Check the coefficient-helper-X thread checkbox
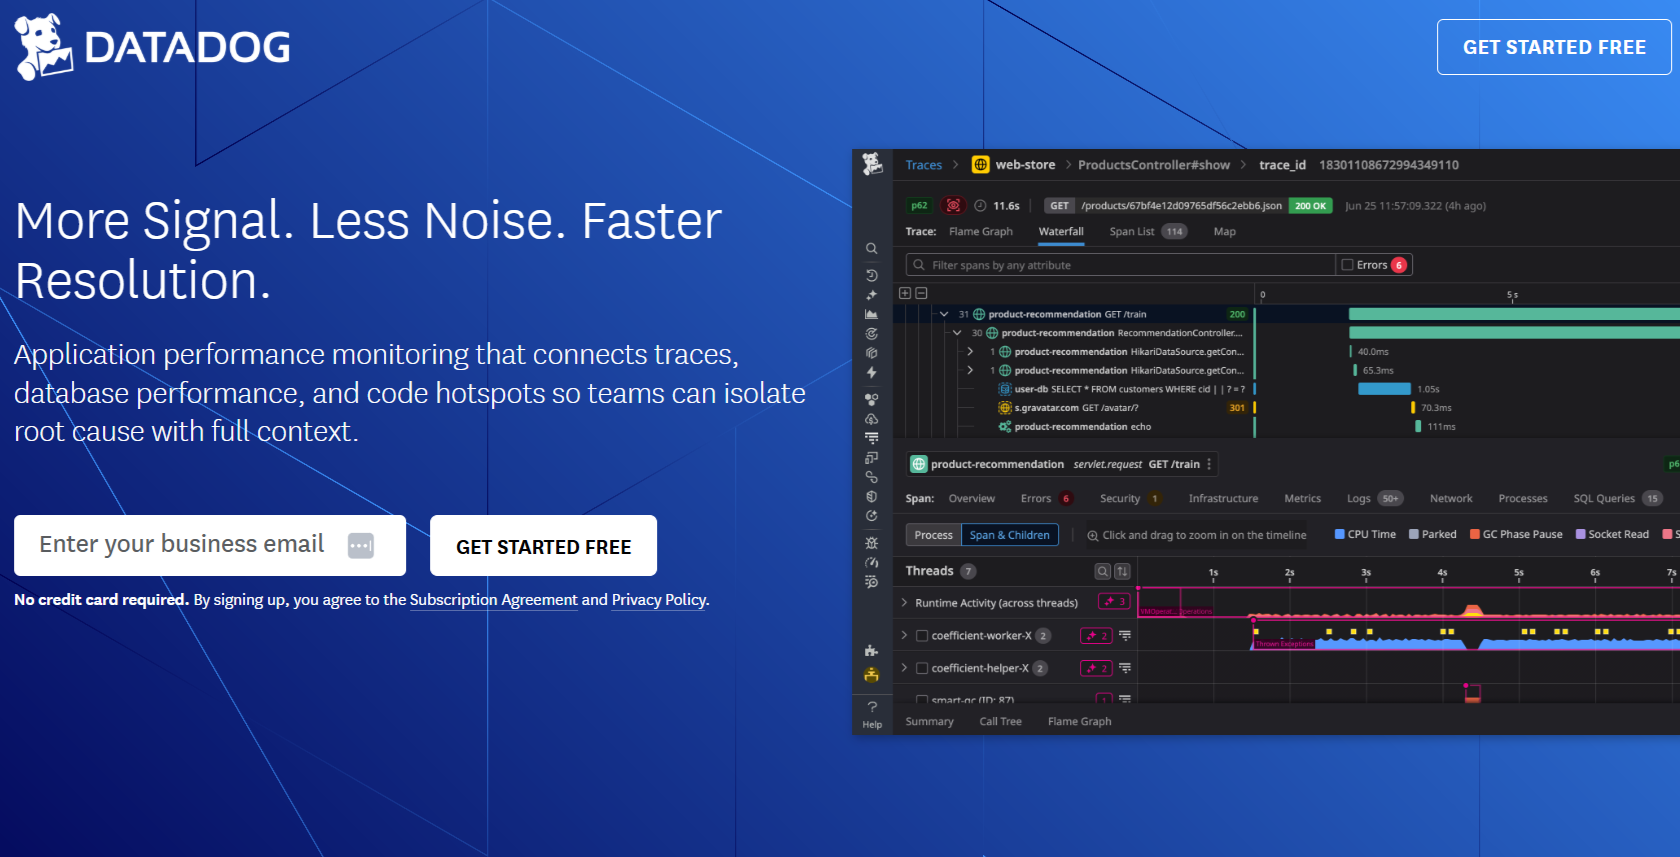1680x857 pixels. (922, 668)
